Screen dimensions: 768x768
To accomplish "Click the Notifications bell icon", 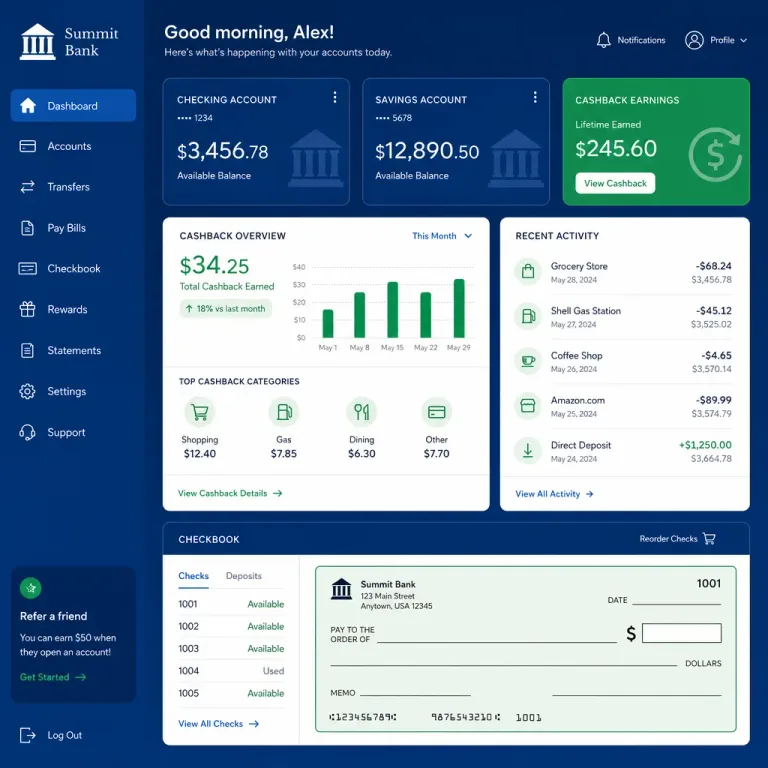I will [603, 40].
